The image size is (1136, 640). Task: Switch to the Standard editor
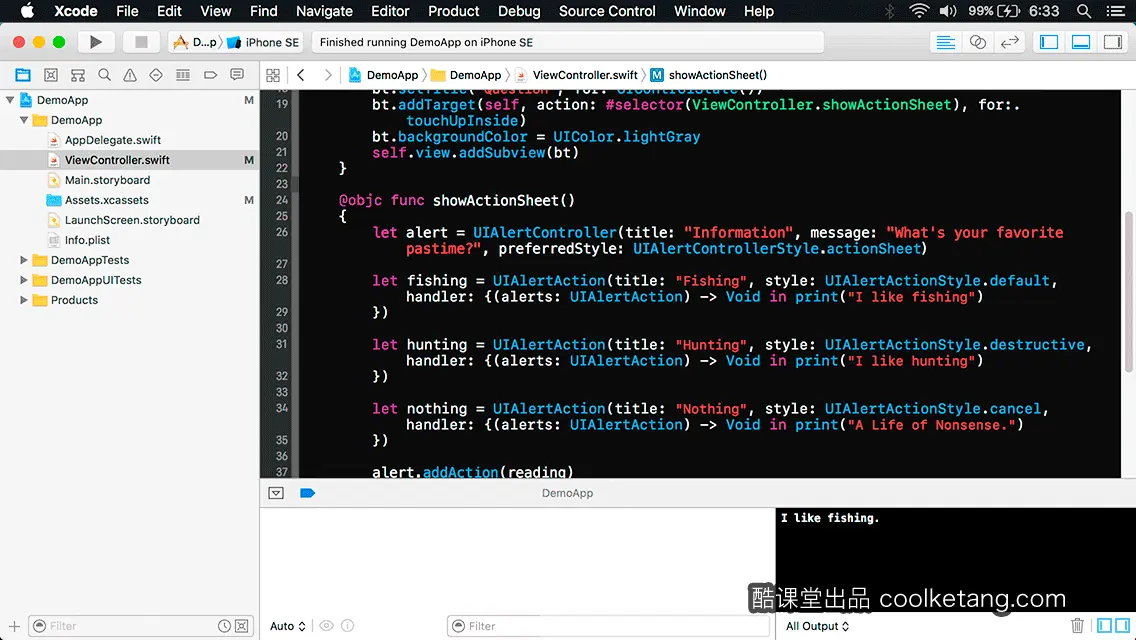(945, 42)
